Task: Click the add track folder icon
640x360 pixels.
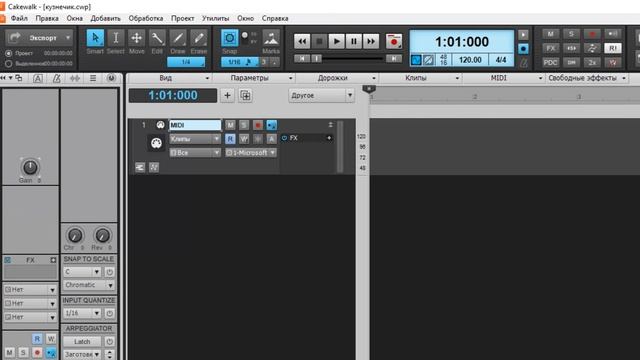Action: tap(245, 96)
